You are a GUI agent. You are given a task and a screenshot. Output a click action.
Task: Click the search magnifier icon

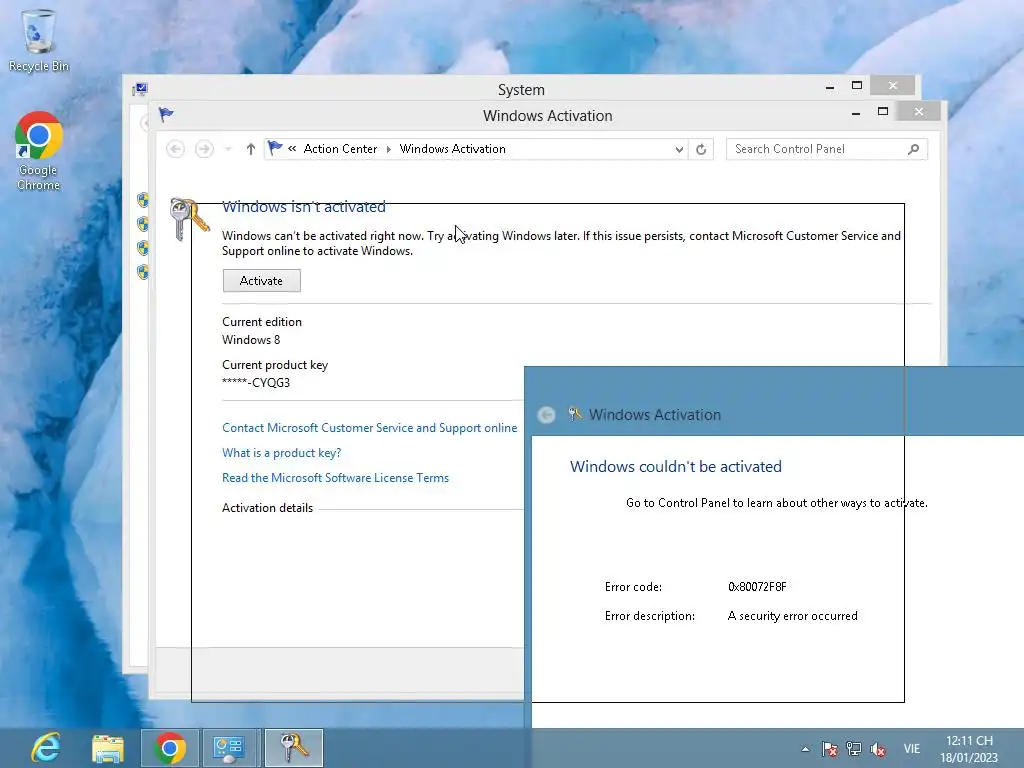(x=914, y=149)
